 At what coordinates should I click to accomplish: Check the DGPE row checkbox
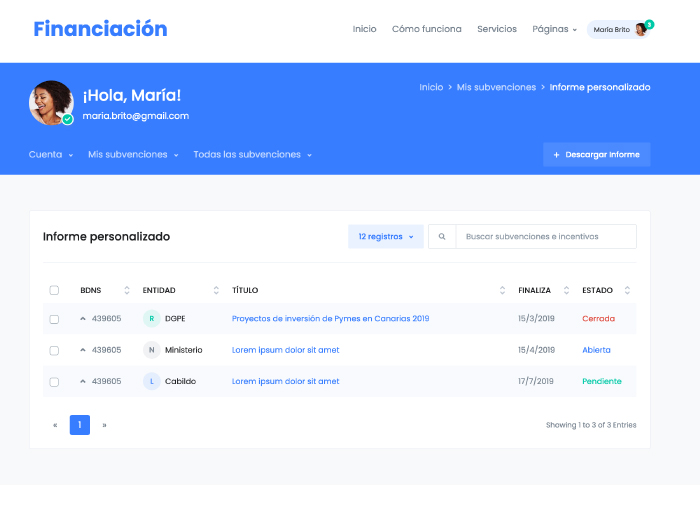(54, 319)
